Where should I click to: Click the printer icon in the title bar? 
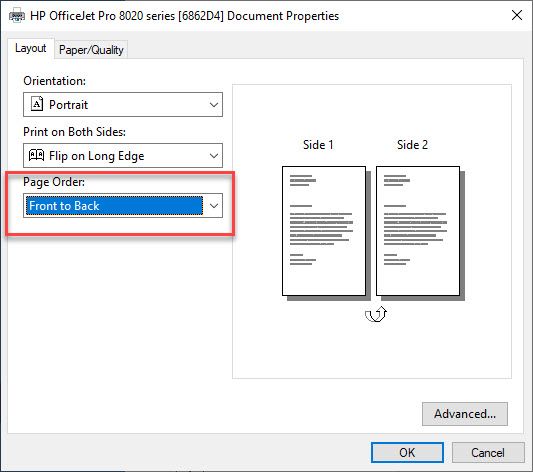[17, 16]
